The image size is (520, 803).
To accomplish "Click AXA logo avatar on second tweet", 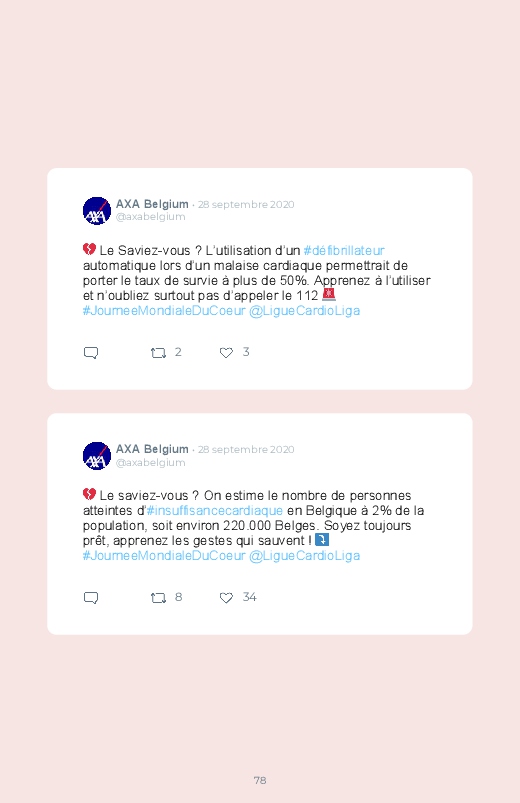I will [97, 456].
